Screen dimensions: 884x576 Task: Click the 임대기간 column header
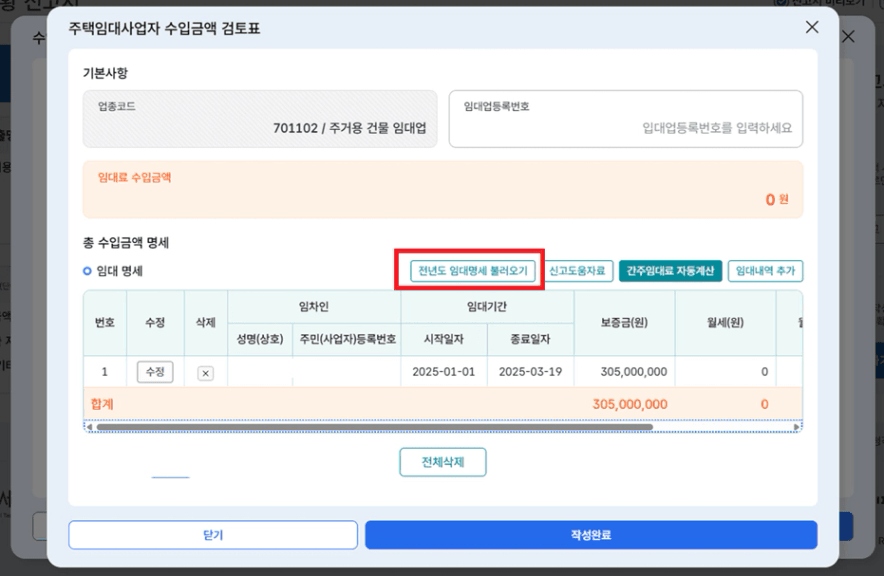(486, 306)
